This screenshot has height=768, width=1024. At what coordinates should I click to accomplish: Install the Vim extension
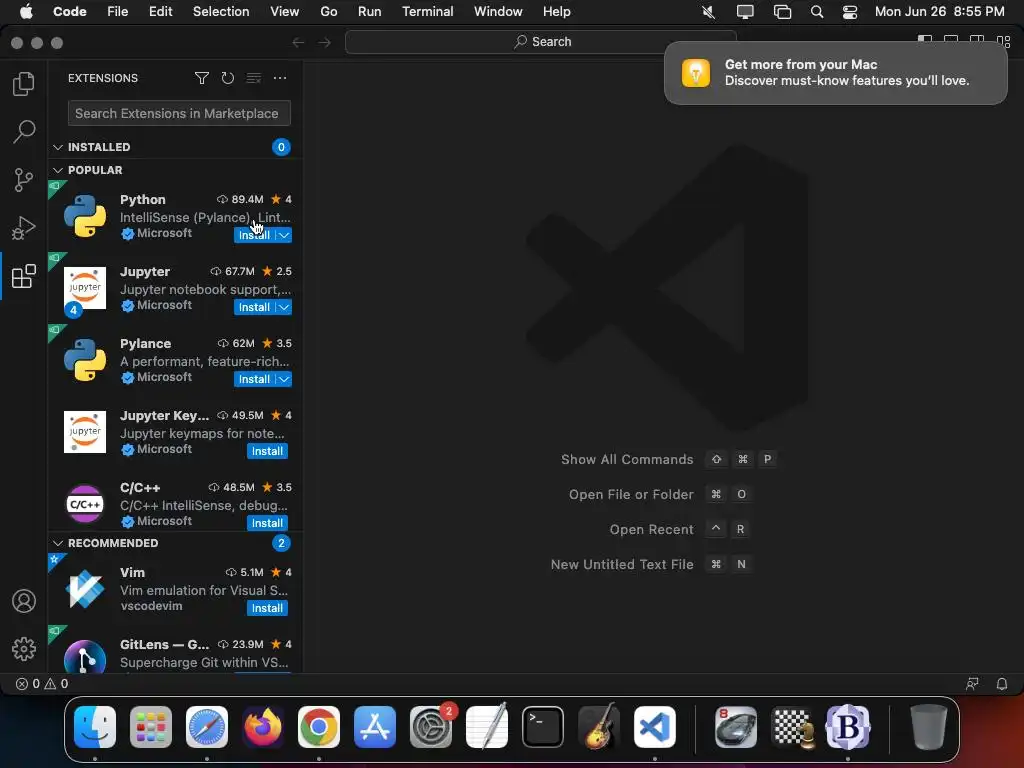(267, 608)
